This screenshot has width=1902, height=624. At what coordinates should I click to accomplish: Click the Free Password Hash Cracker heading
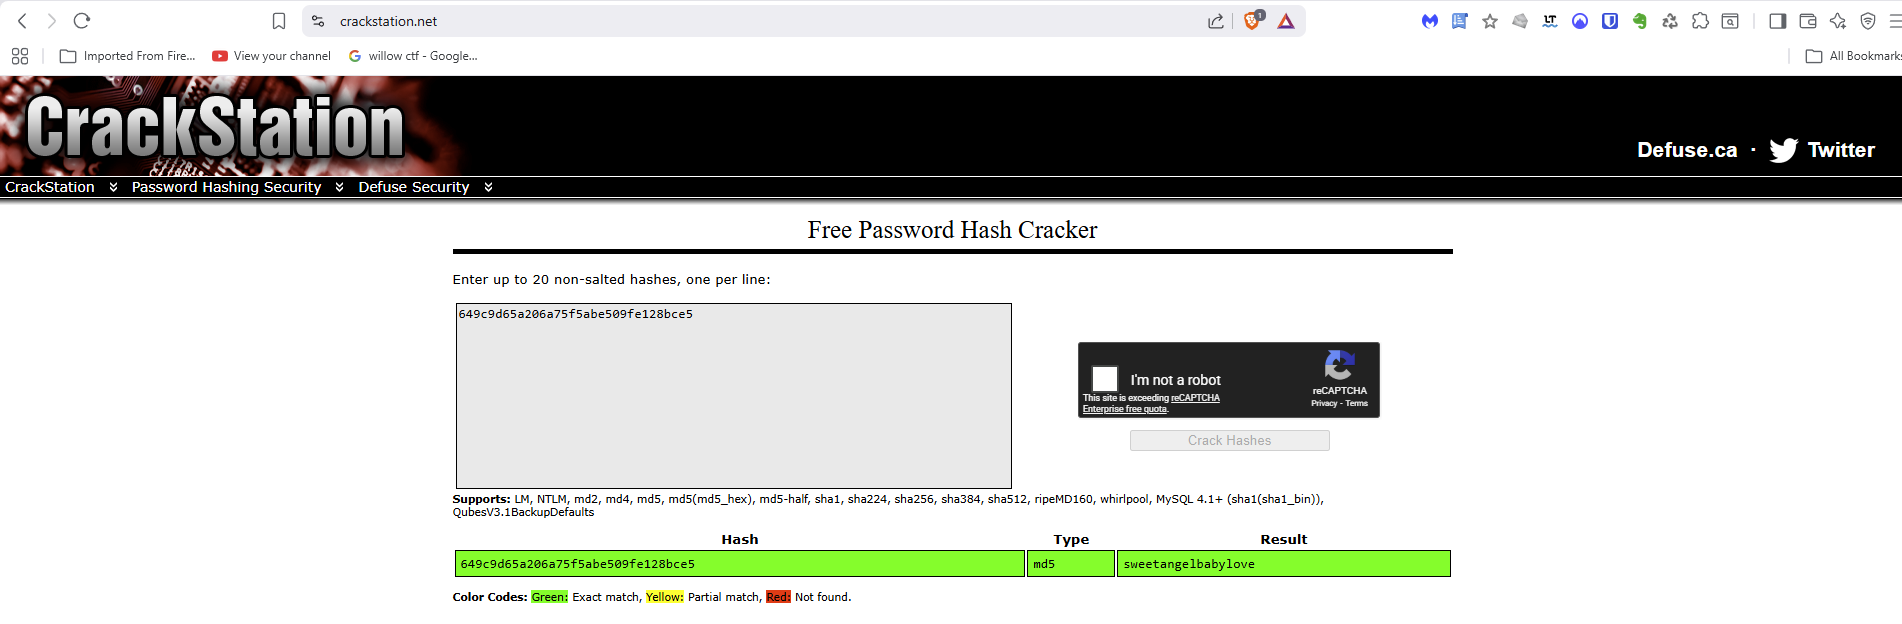click(952, 230)
